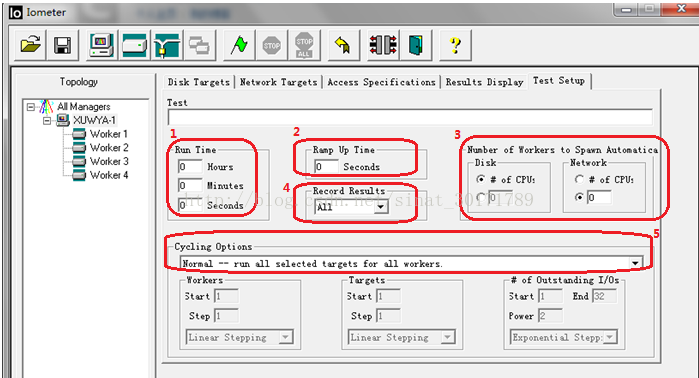Screen dimensions: 699x378
Task: Click the Targets Start field
Action: coord(388,296)
